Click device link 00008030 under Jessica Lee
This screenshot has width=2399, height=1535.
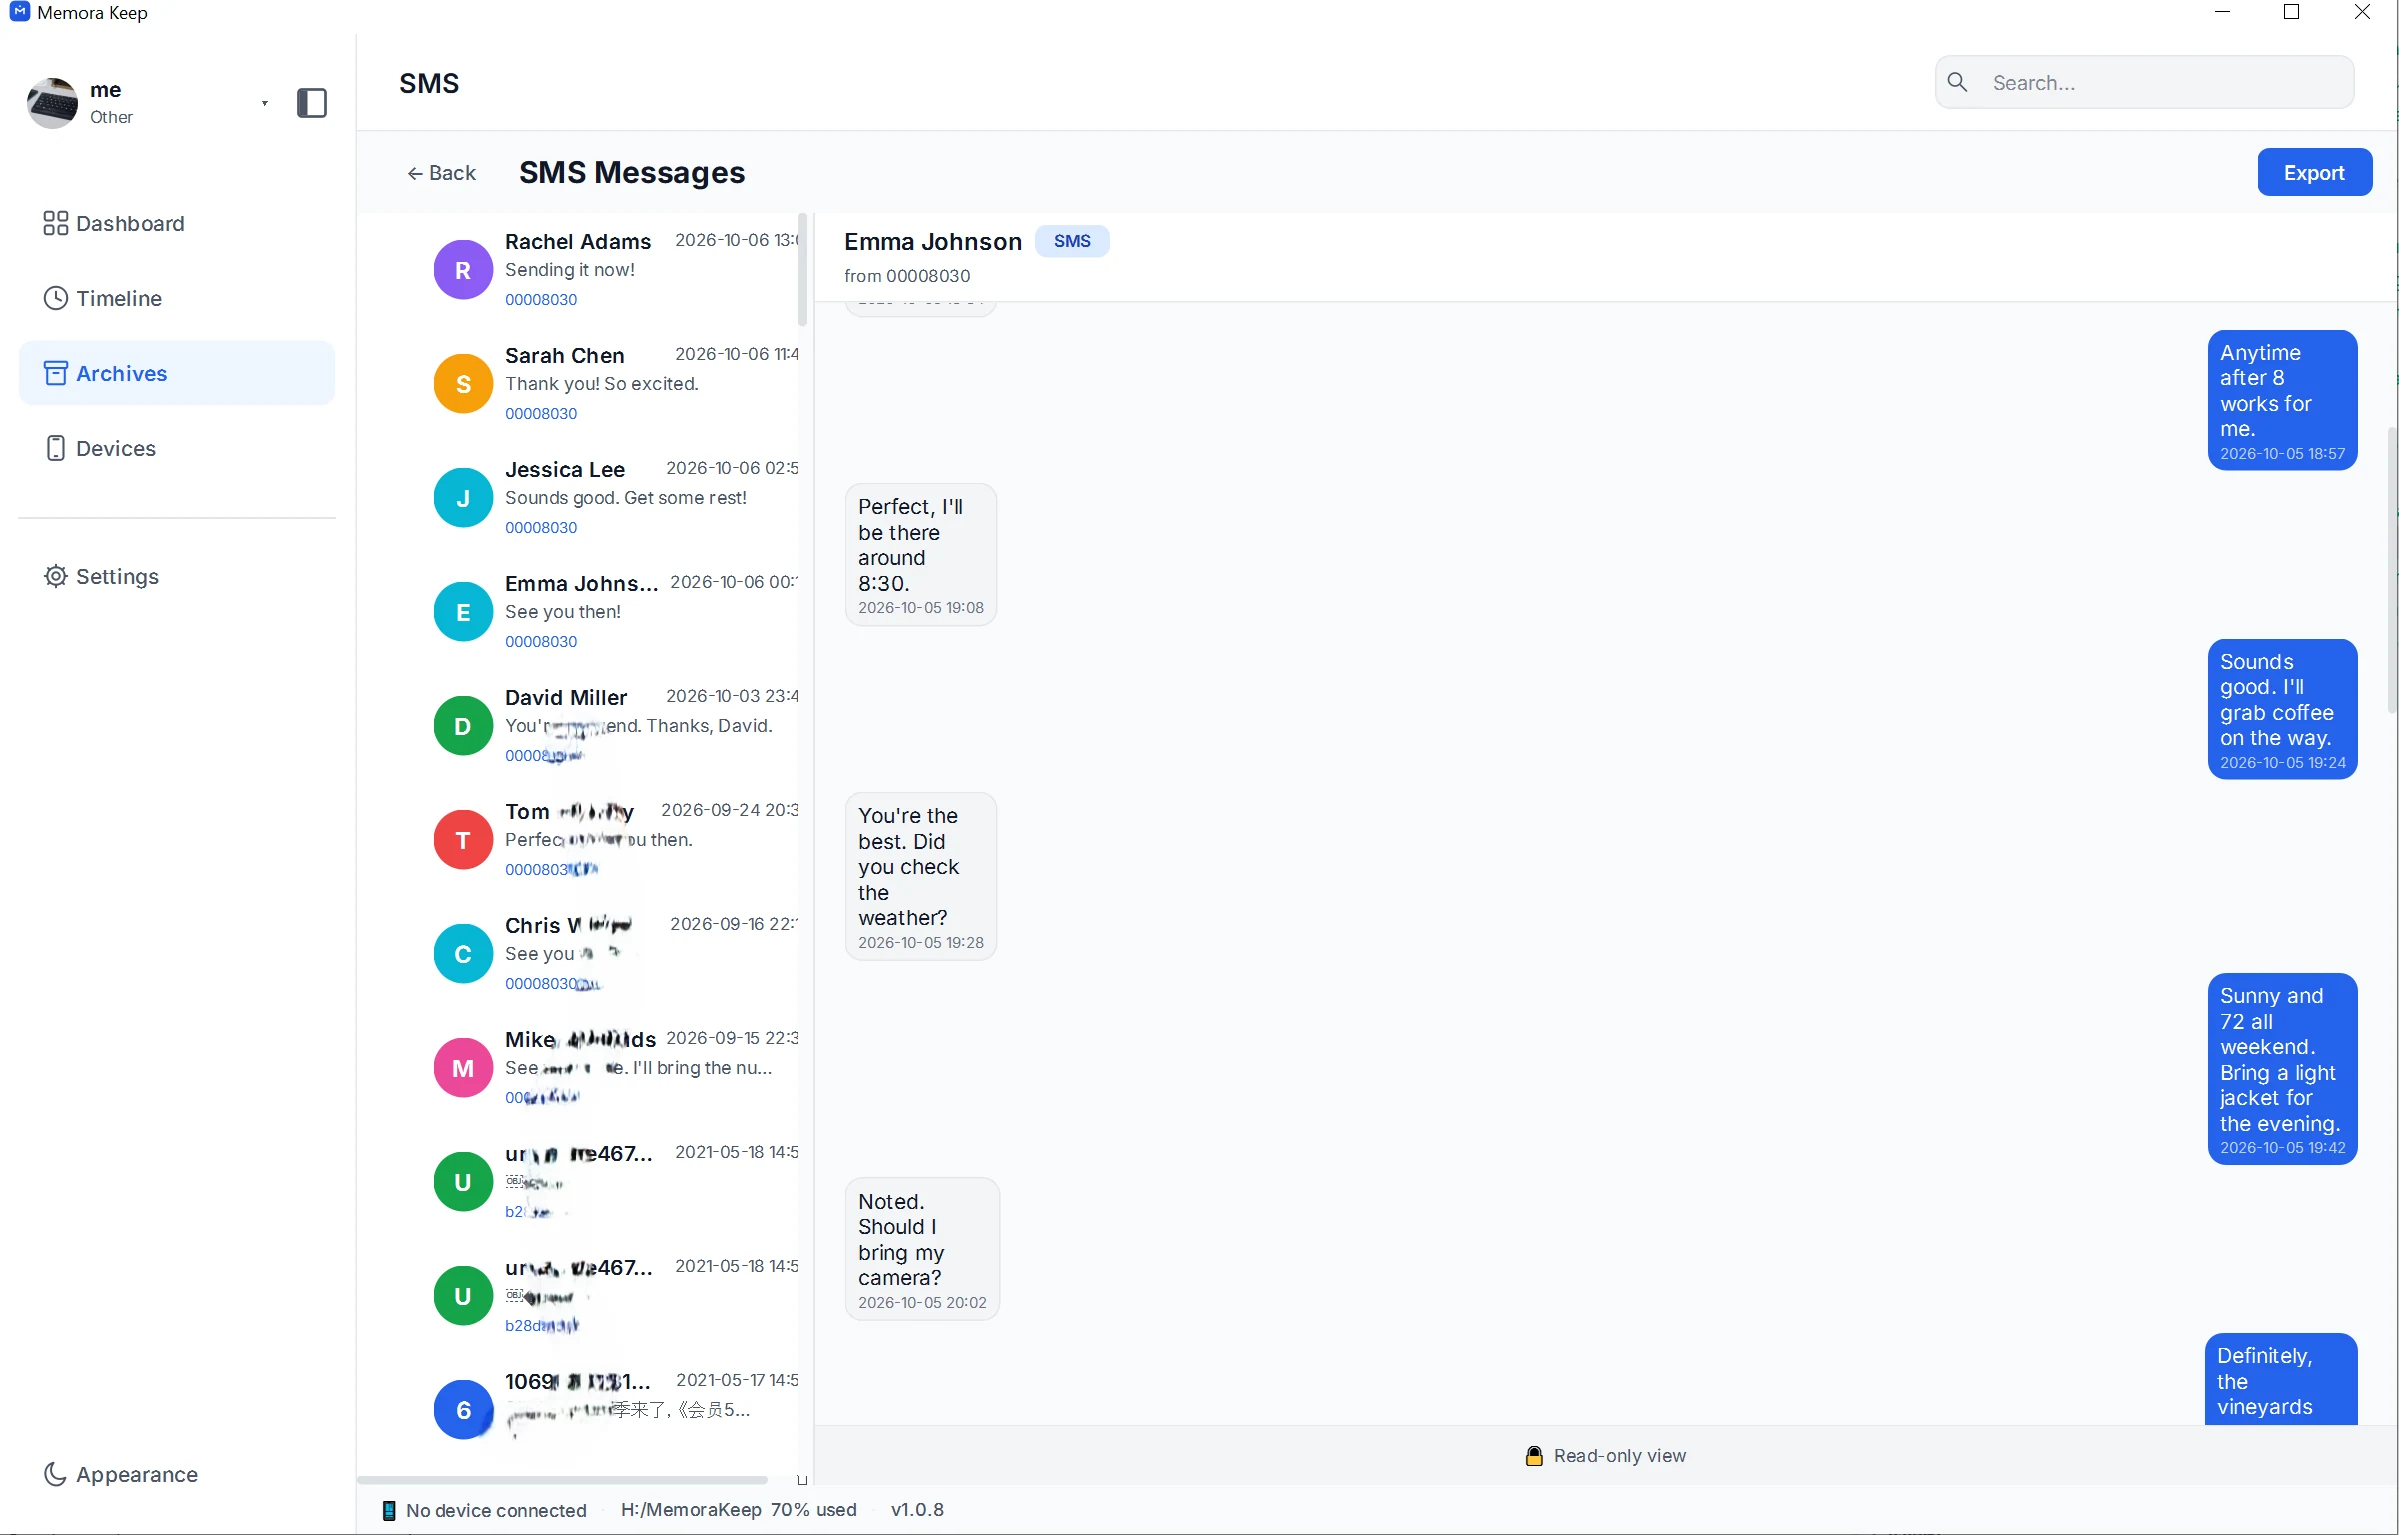tap(541, 527)
